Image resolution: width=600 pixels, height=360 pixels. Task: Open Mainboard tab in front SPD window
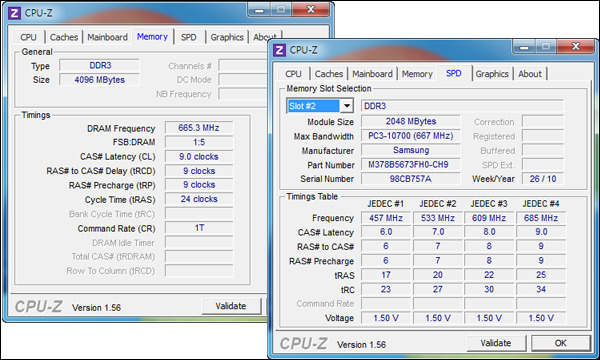(372, 74)
